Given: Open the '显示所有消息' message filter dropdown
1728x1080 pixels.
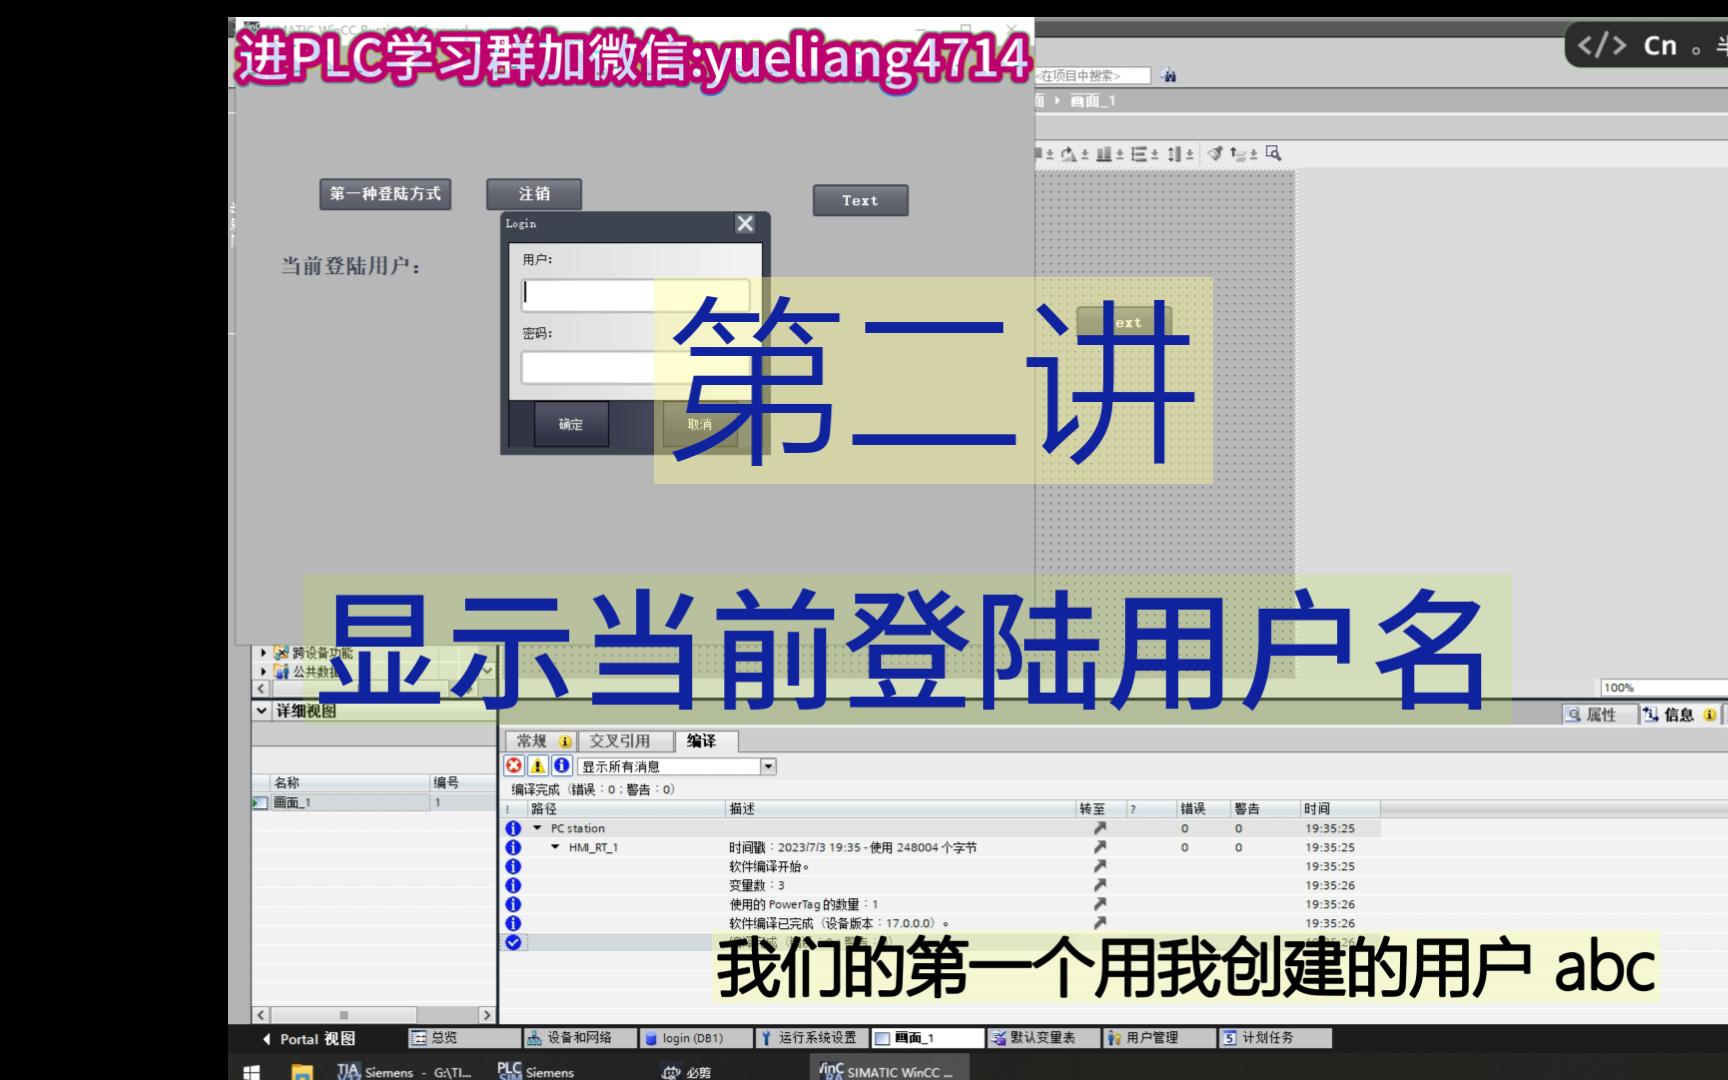Looking at the screenshot, I should [x=769, y=766].
